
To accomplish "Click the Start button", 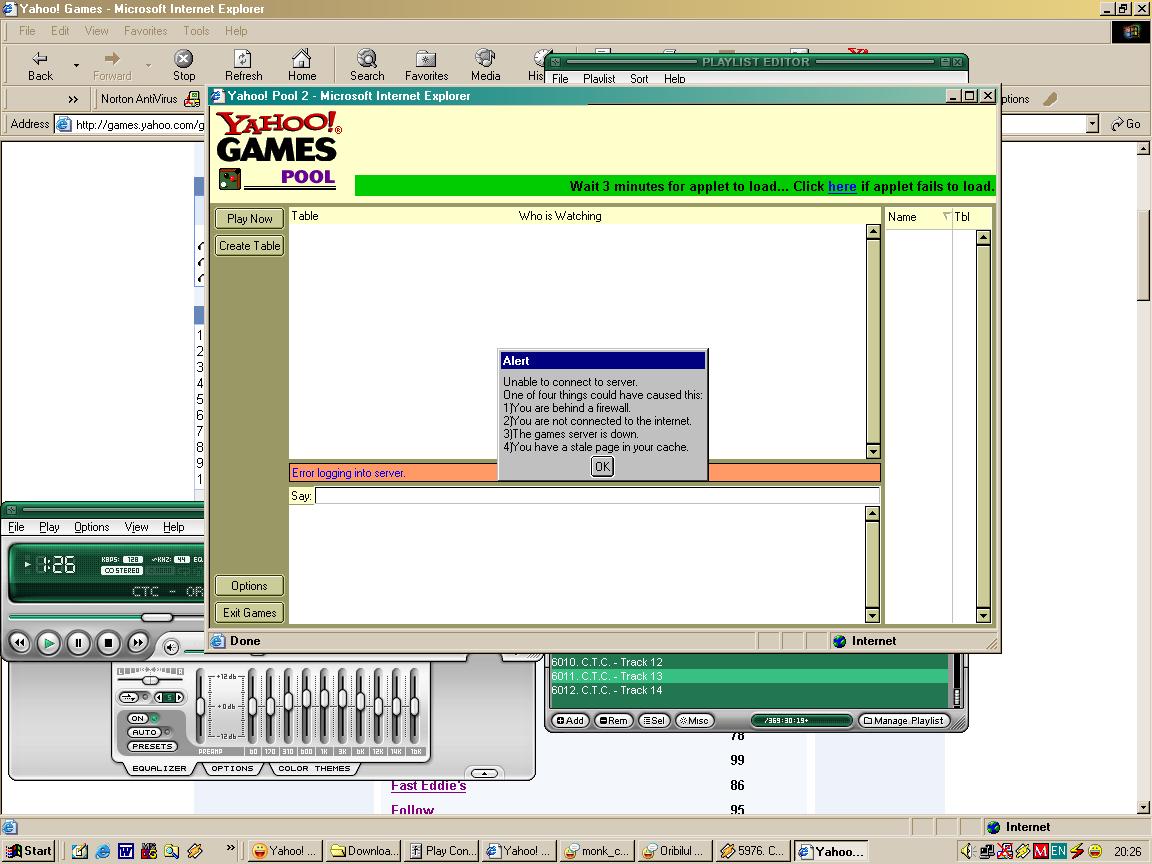I will [x=29, y=851].
